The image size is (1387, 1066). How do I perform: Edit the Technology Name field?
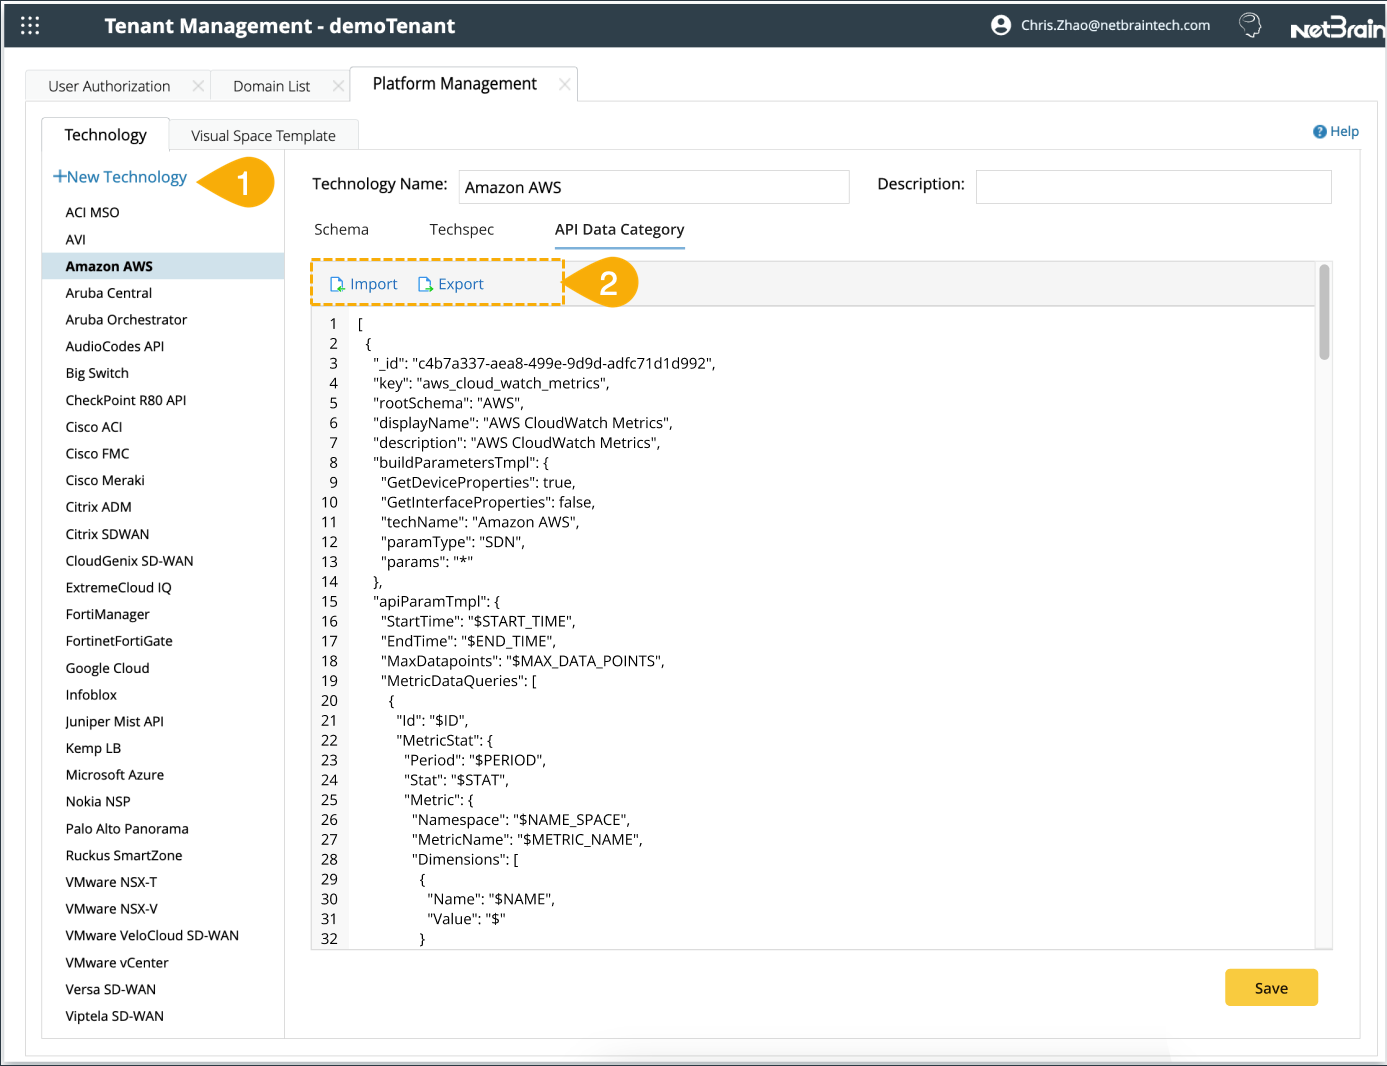point(653,187)
